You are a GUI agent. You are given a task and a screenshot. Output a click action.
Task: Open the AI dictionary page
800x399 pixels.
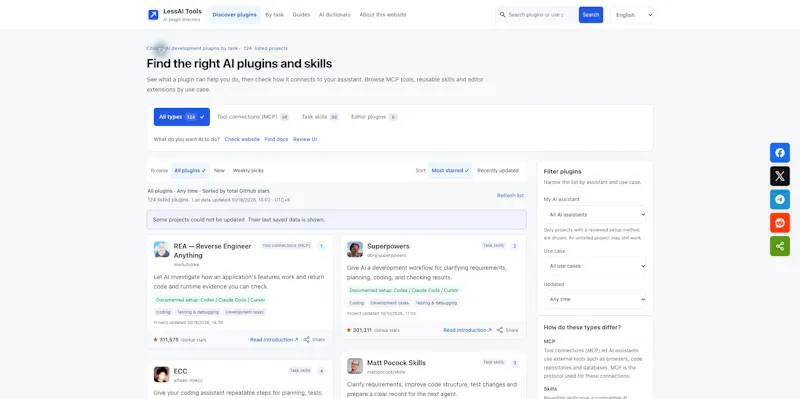click(x=335, y=15)
